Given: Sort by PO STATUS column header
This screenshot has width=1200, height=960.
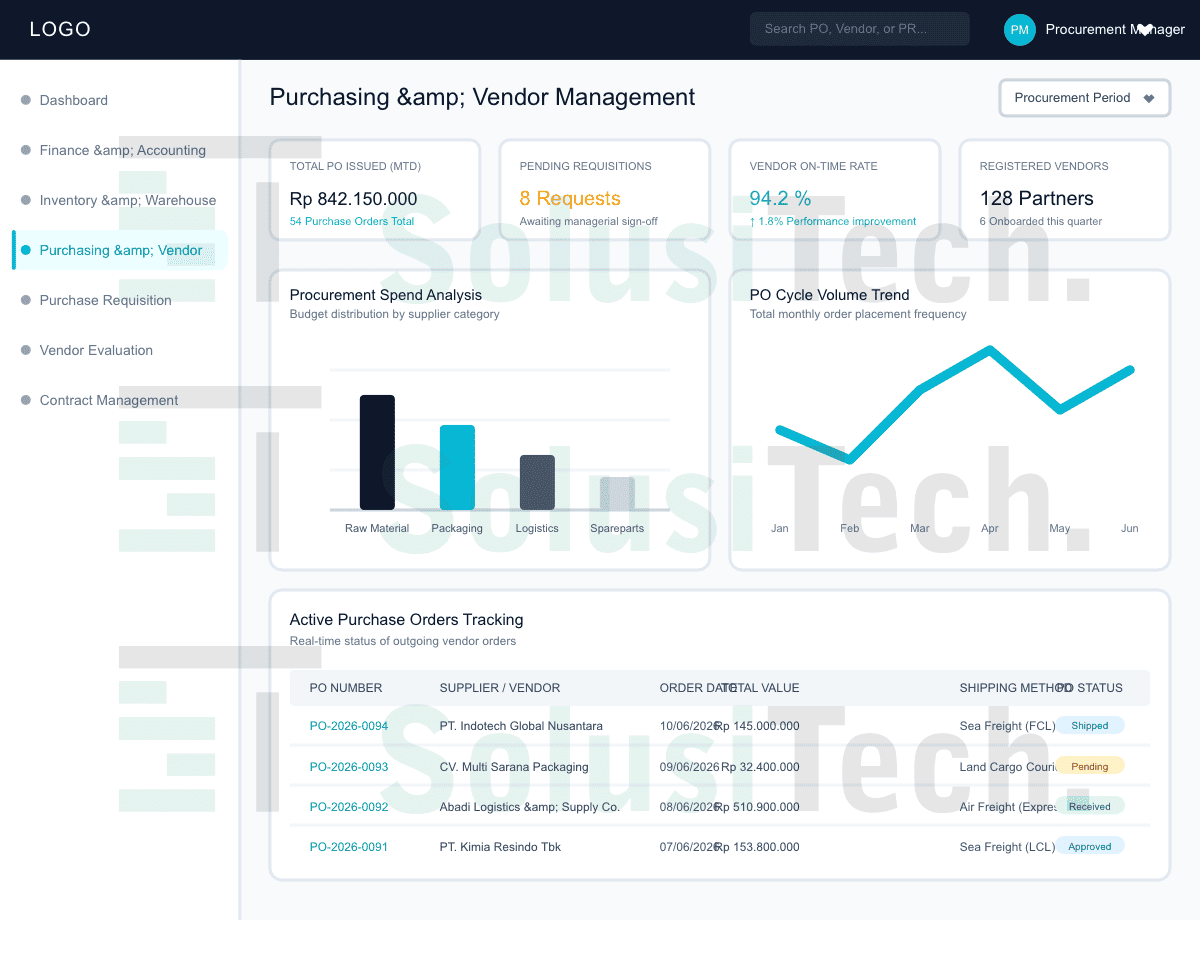Looking at the screenshot, I should [x=1089, y=688].
